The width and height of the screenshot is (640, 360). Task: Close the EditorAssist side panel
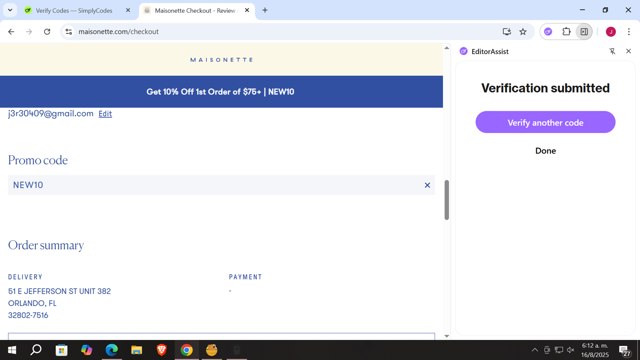click(x=628, y=51)
